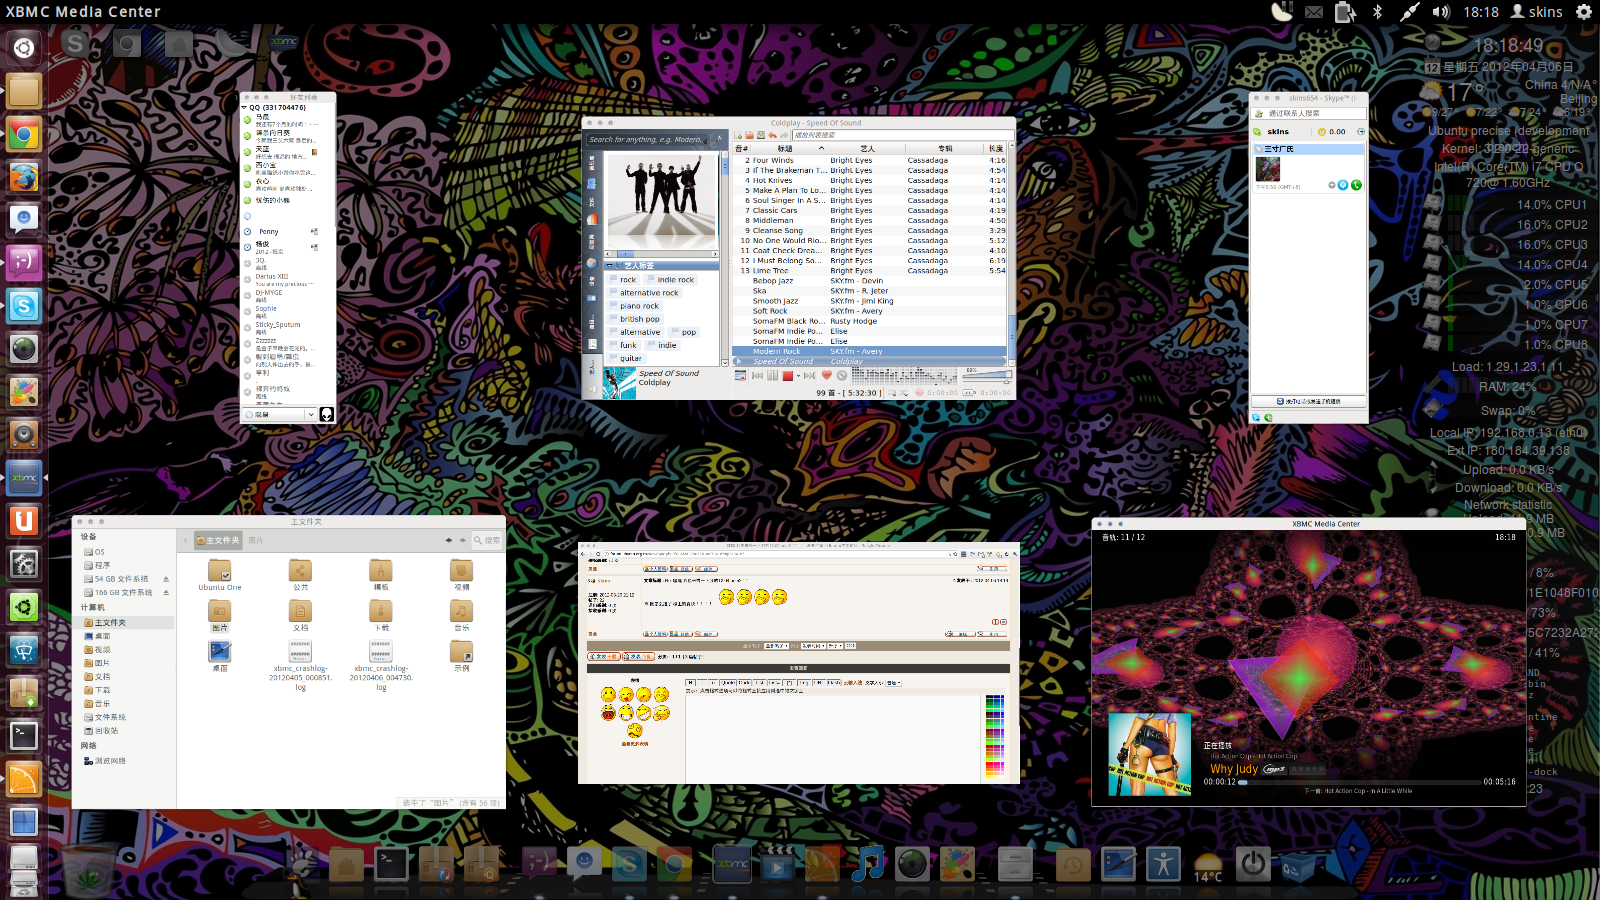This screenshot has height=900, width=1600.
Task: Open the 下载 downloads folder icon
Action: [x=381, y=613]
